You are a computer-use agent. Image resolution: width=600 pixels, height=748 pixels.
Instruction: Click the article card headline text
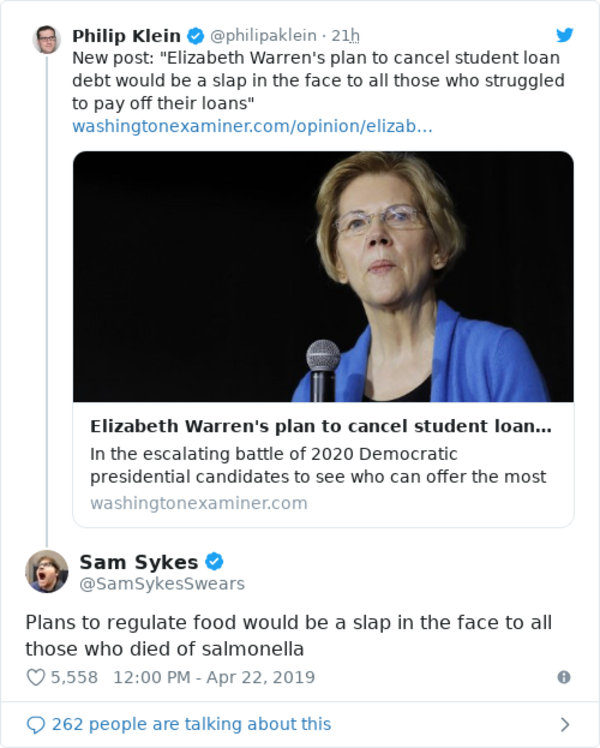click(320, 426)
